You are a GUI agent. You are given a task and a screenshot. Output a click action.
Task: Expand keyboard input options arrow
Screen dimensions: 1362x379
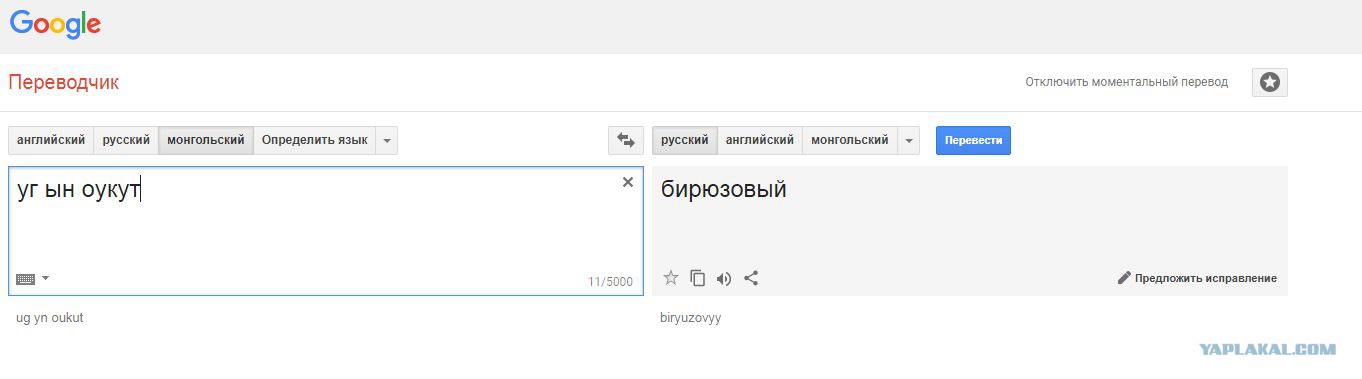(45, 278)
